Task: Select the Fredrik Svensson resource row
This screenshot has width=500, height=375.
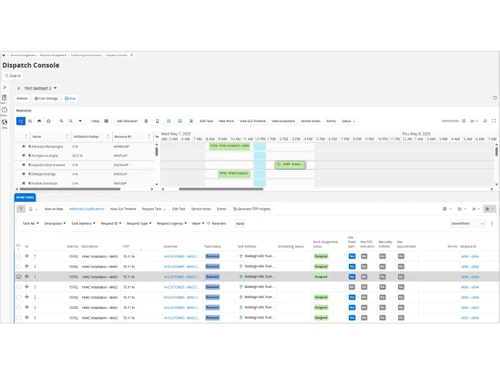Action: pyautogui.click(x=85, y=183)
